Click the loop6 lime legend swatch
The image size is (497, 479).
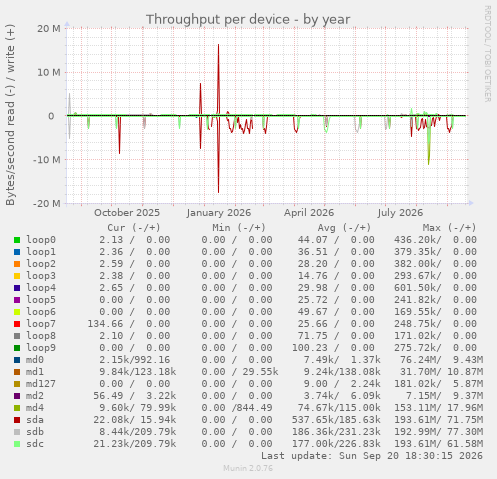[x=17, y=312]
